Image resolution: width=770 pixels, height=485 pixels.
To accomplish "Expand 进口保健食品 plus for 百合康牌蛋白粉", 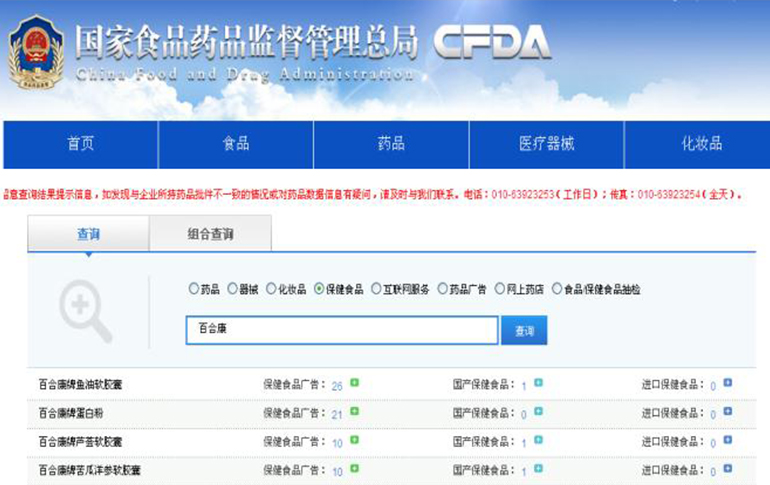I will point(728,411).
